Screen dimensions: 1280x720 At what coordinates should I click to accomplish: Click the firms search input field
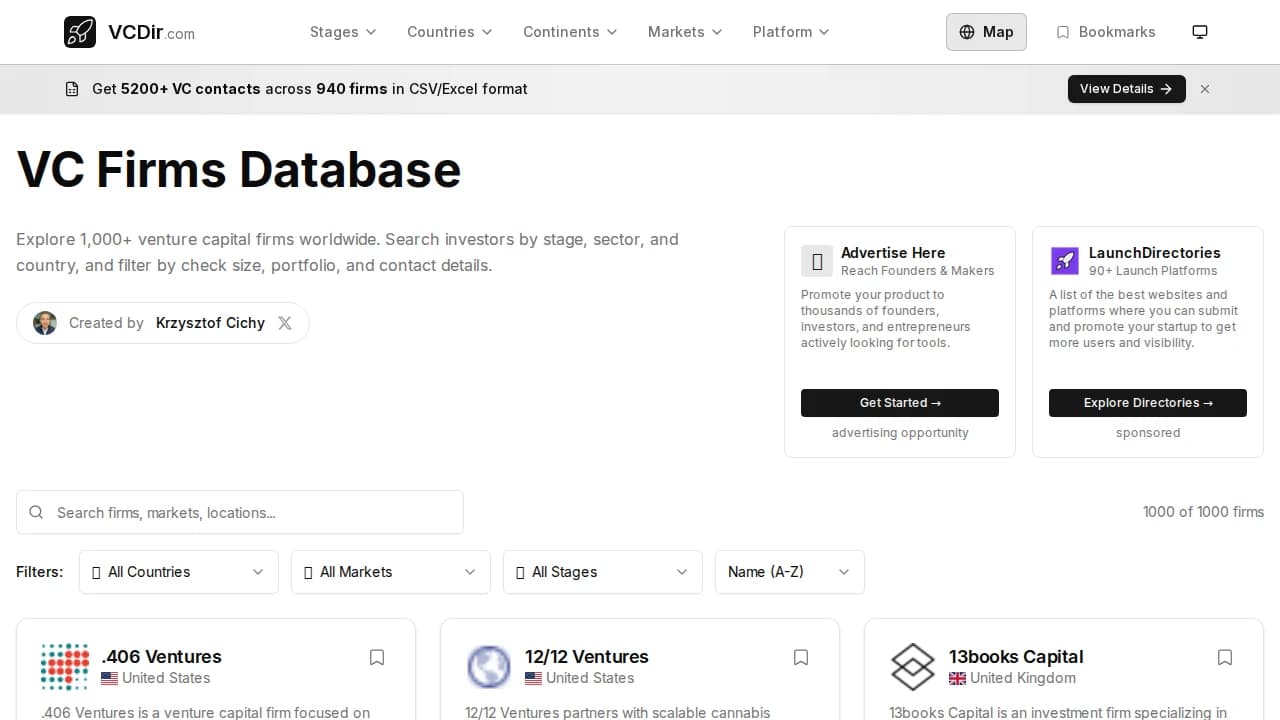click(x=240, y=512)
